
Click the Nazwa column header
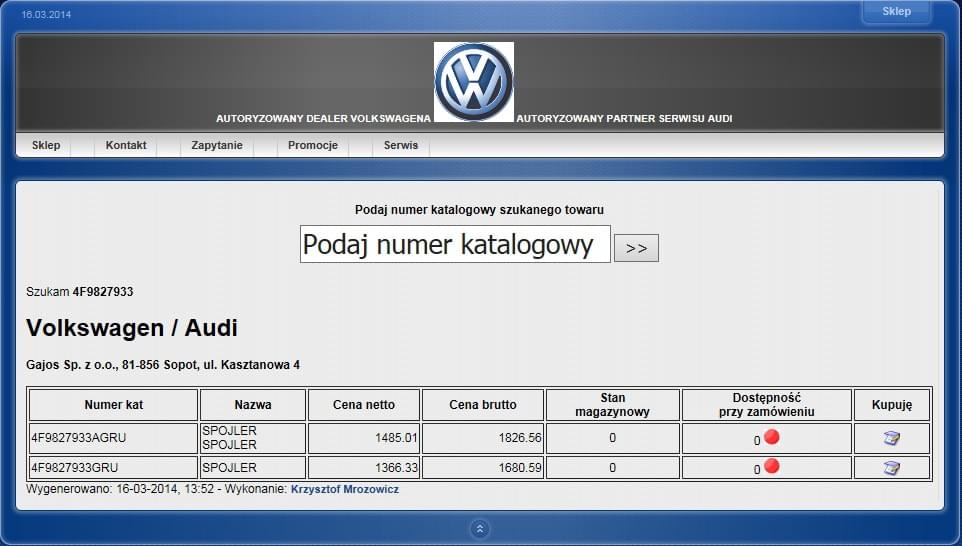click(x=253, y=405)
